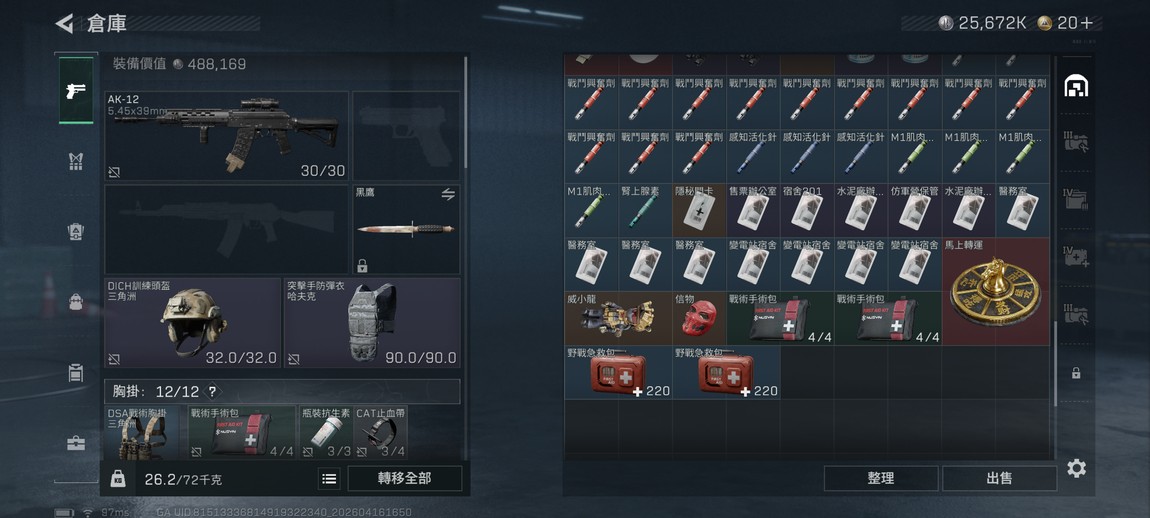
Task: Click the lock icon on the 黑鷹 knife slot
Action: [x=362, y=266]
